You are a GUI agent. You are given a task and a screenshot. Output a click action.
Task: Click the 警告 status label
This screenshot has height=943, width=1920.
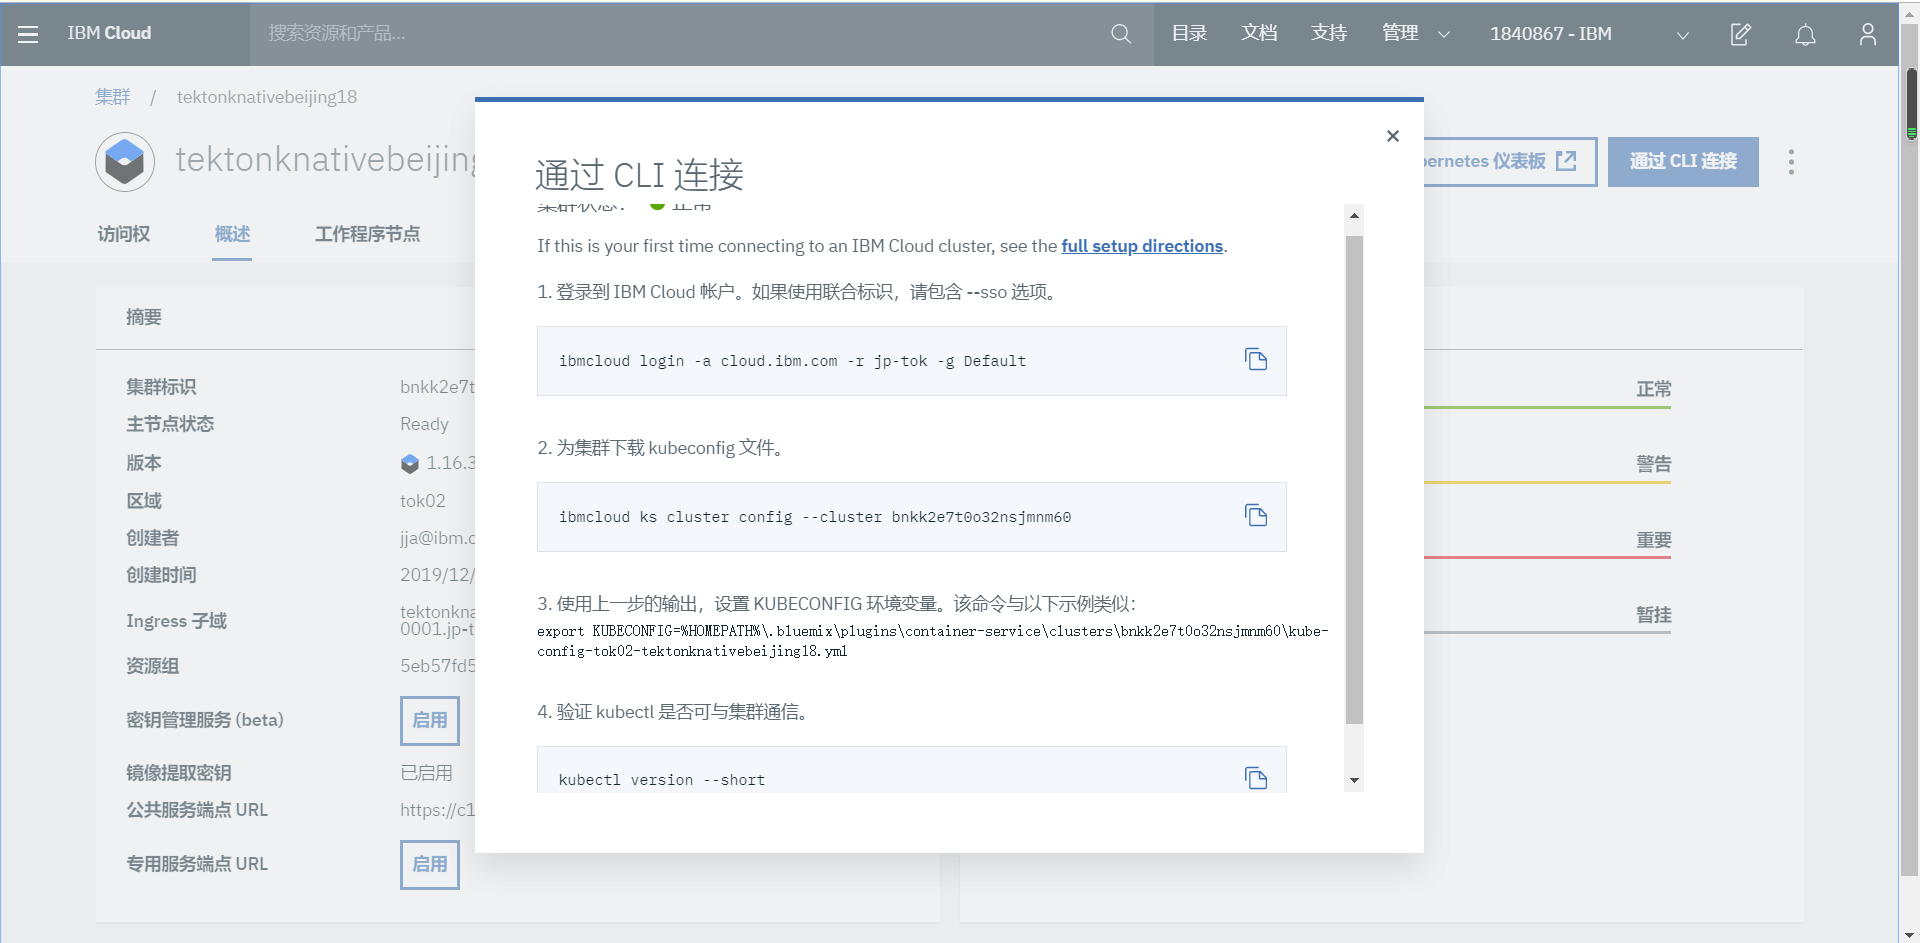pyautogui.click(x=1653, y=464)
